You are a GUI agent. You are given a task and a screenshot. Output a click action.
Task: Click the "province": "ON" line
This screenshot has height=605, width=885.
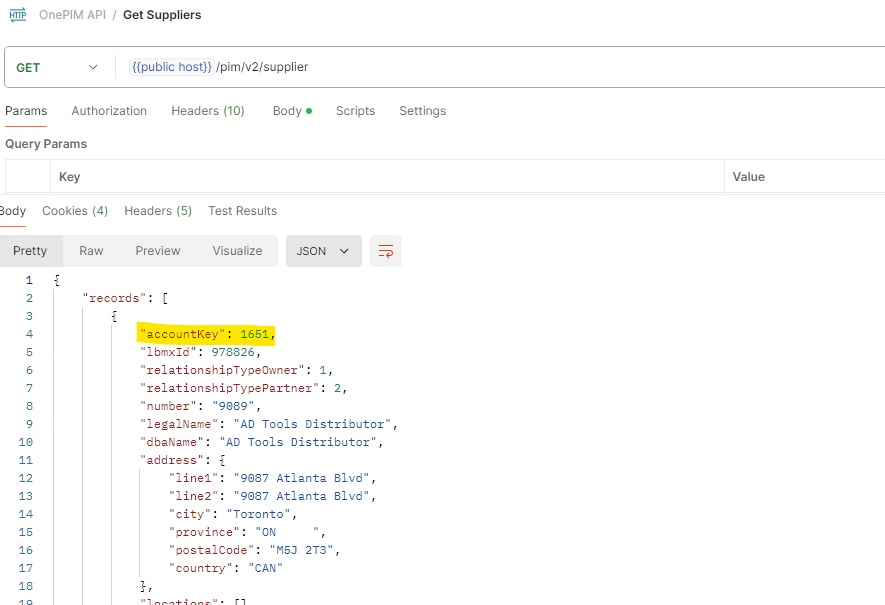(247, 532)
